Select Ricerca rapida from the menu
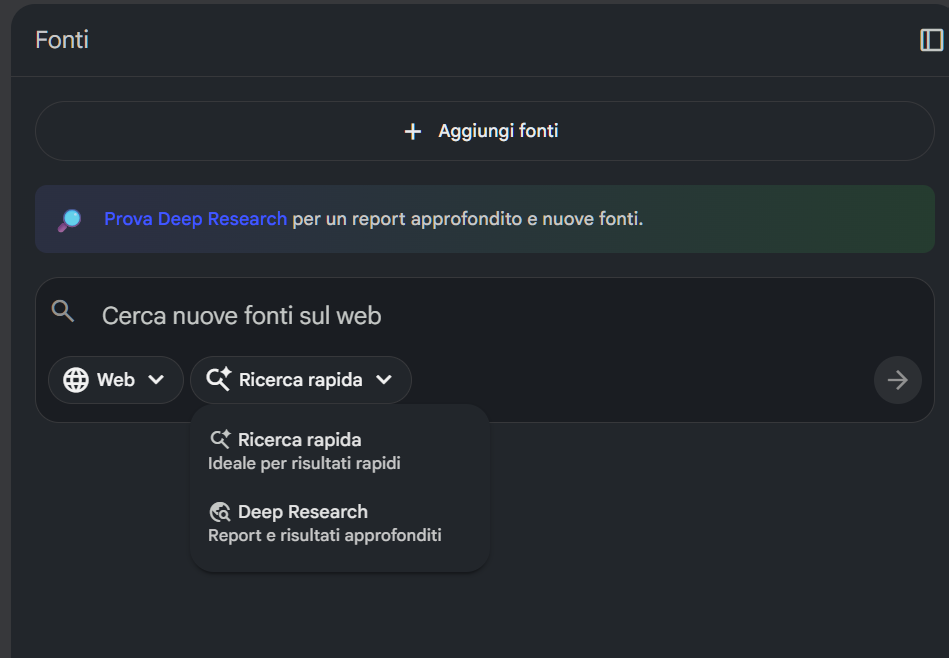 (x=300, y=440)
